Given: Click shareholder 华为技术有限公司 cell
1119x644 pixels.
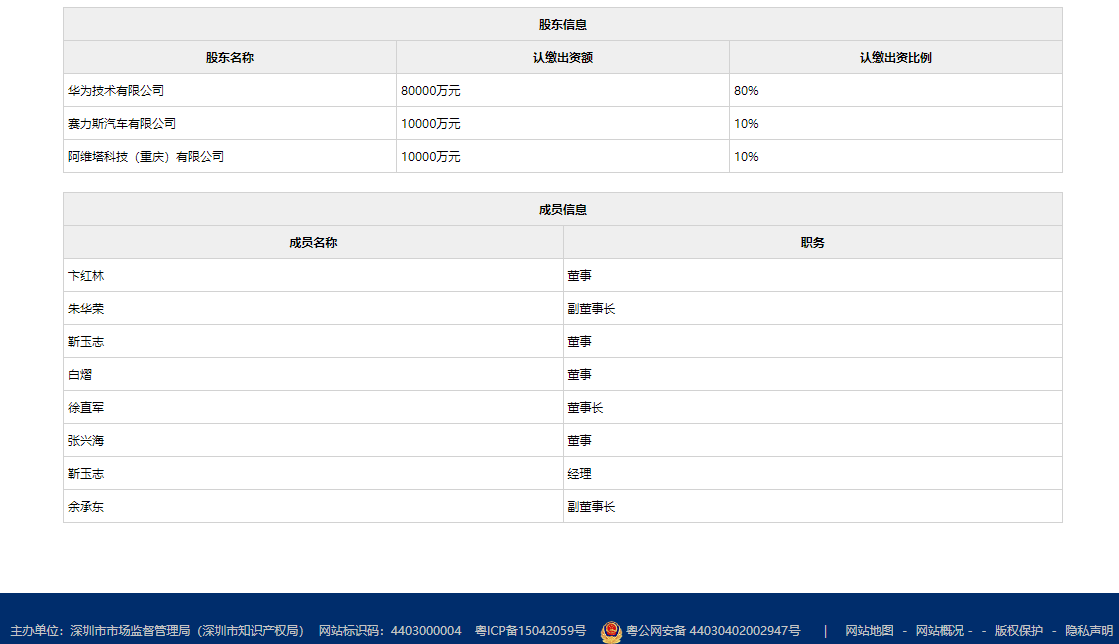Looking at the screenshot, I should click(x=116, y=91).
